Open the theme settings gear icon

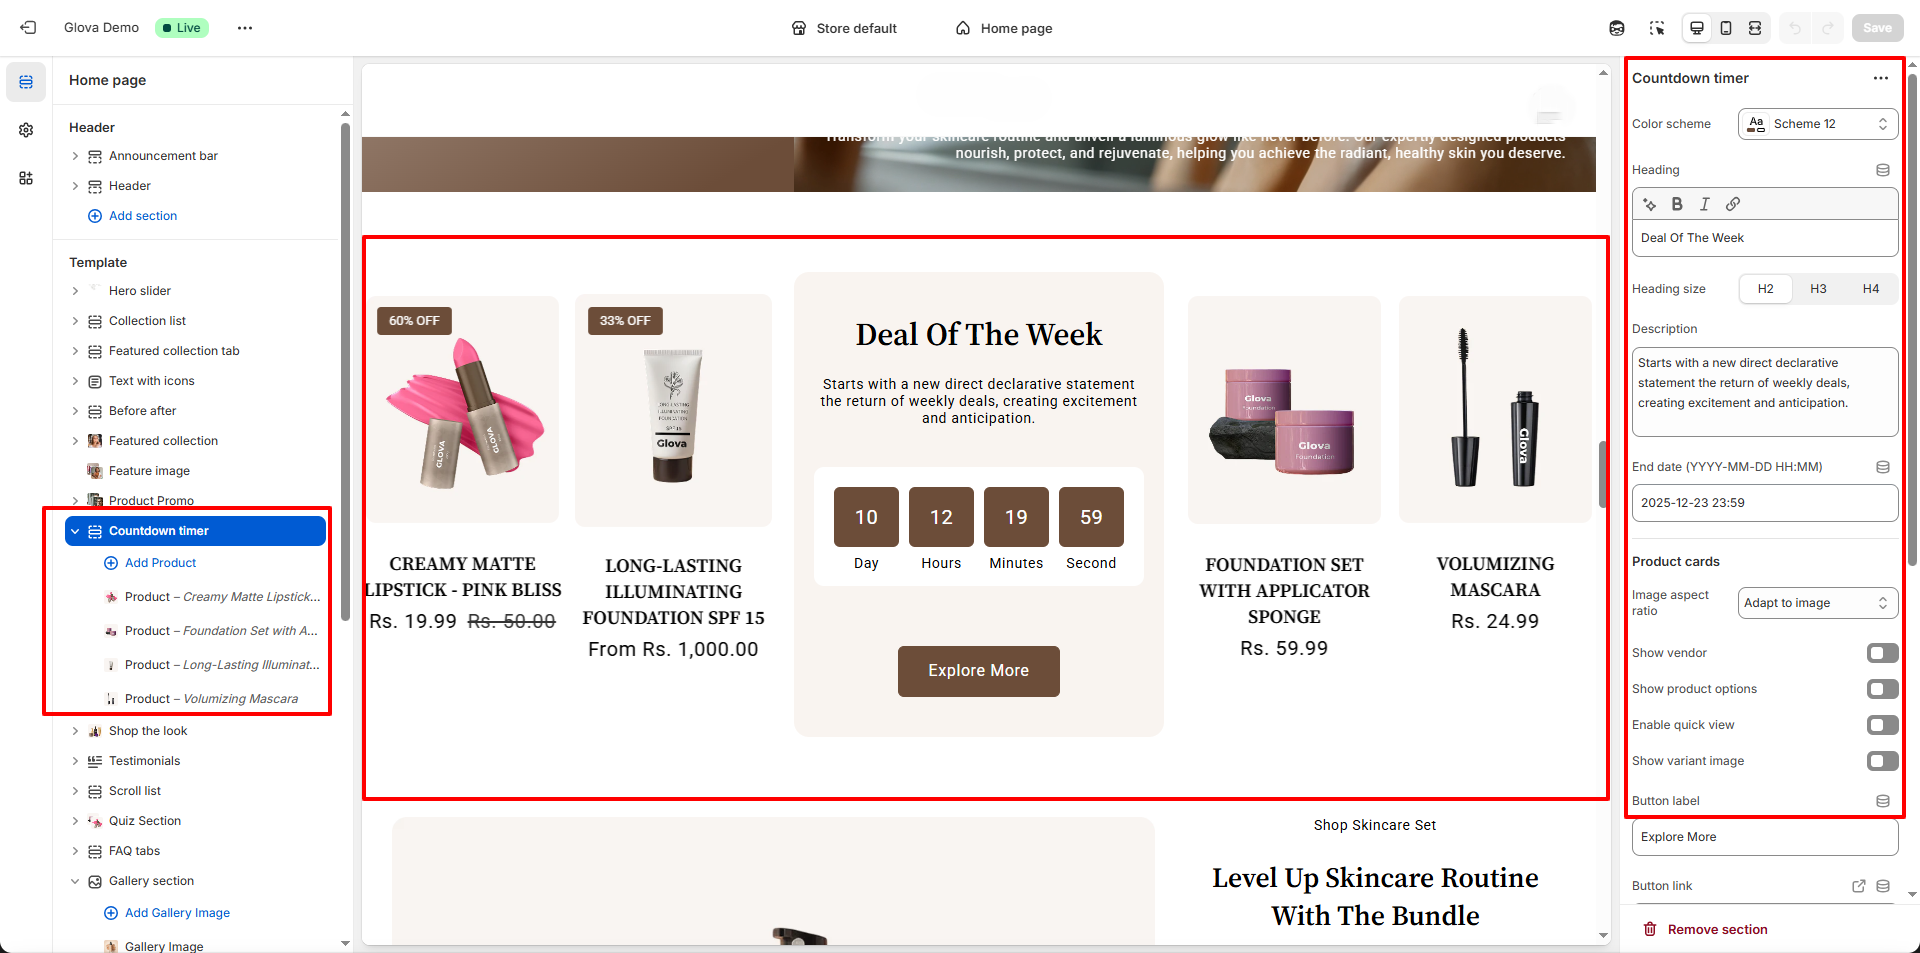[x=26, y=130]
